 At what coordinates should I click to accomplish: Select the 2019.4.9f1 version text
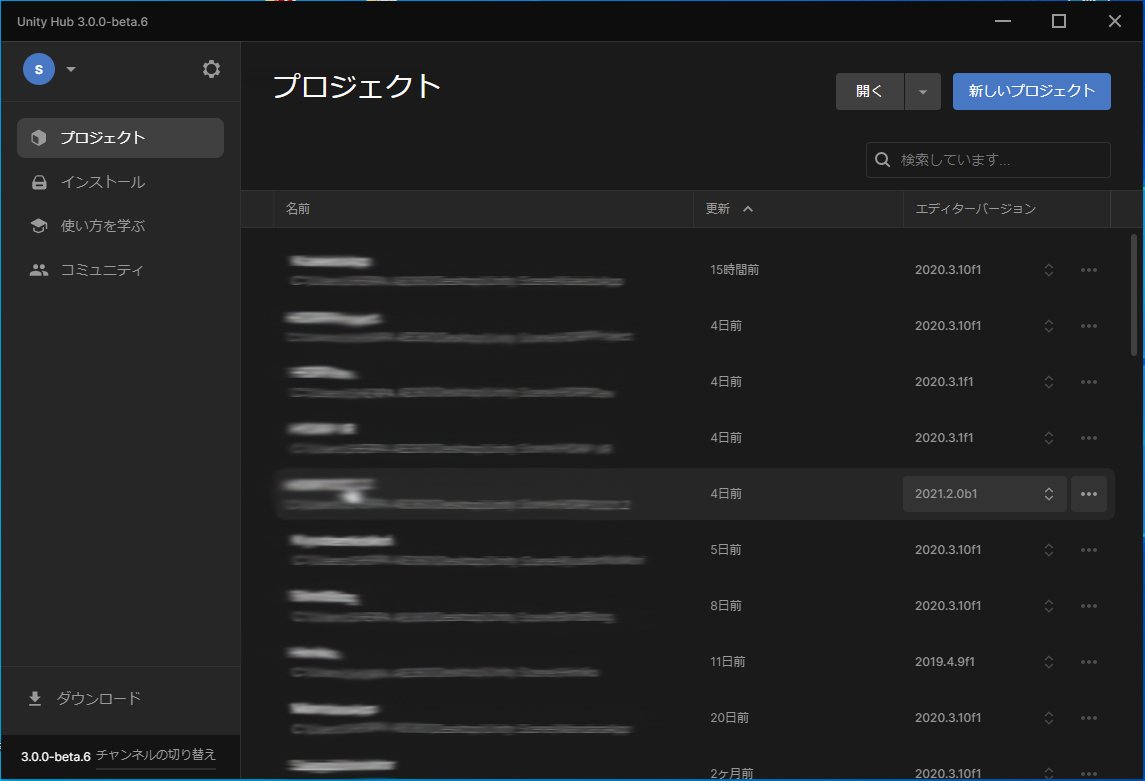pos(944,662)
